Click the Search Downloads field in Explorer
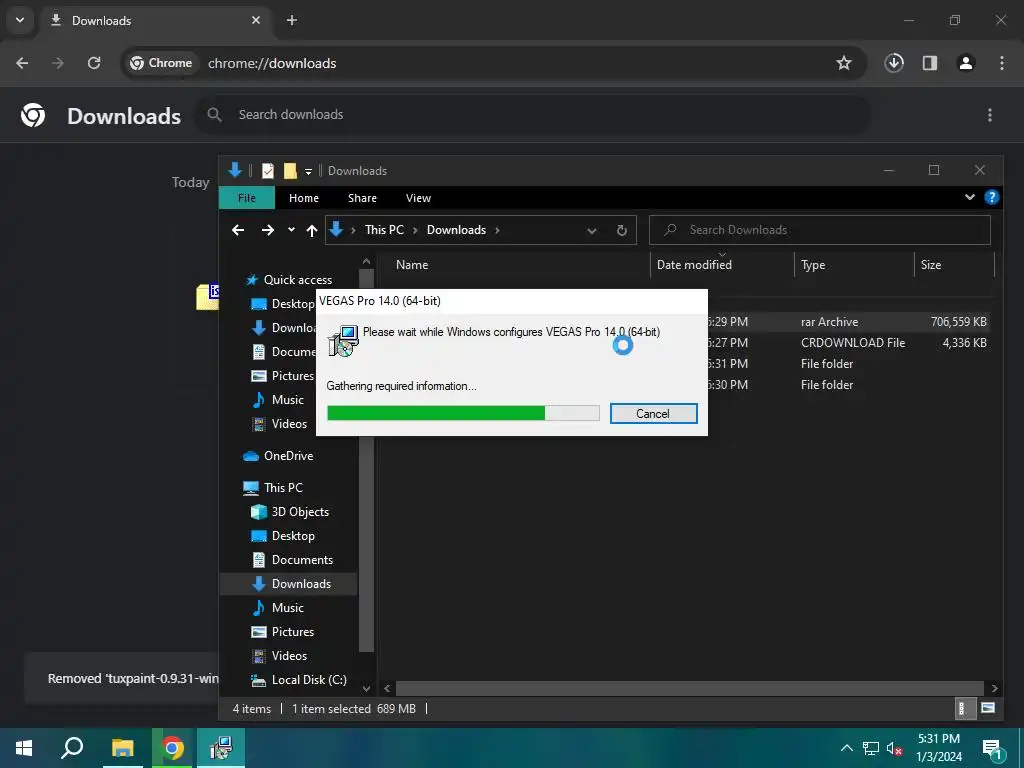The height and width of the screenshot is (768, 1024). (x=820, y=230)
